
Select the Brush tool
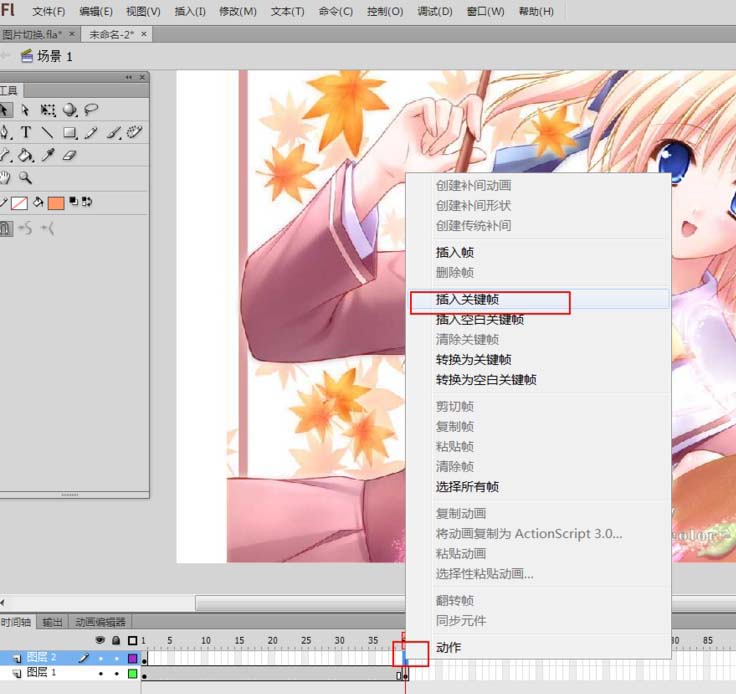(x=113, y=133)
